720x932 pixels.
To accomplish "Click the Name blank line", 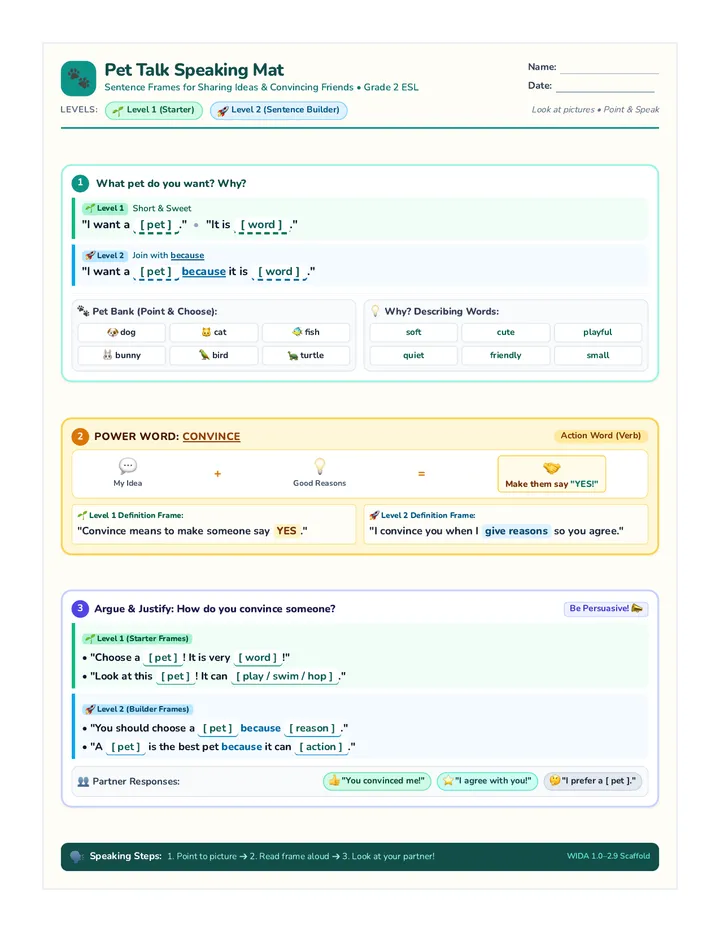I will coord(609,68).
